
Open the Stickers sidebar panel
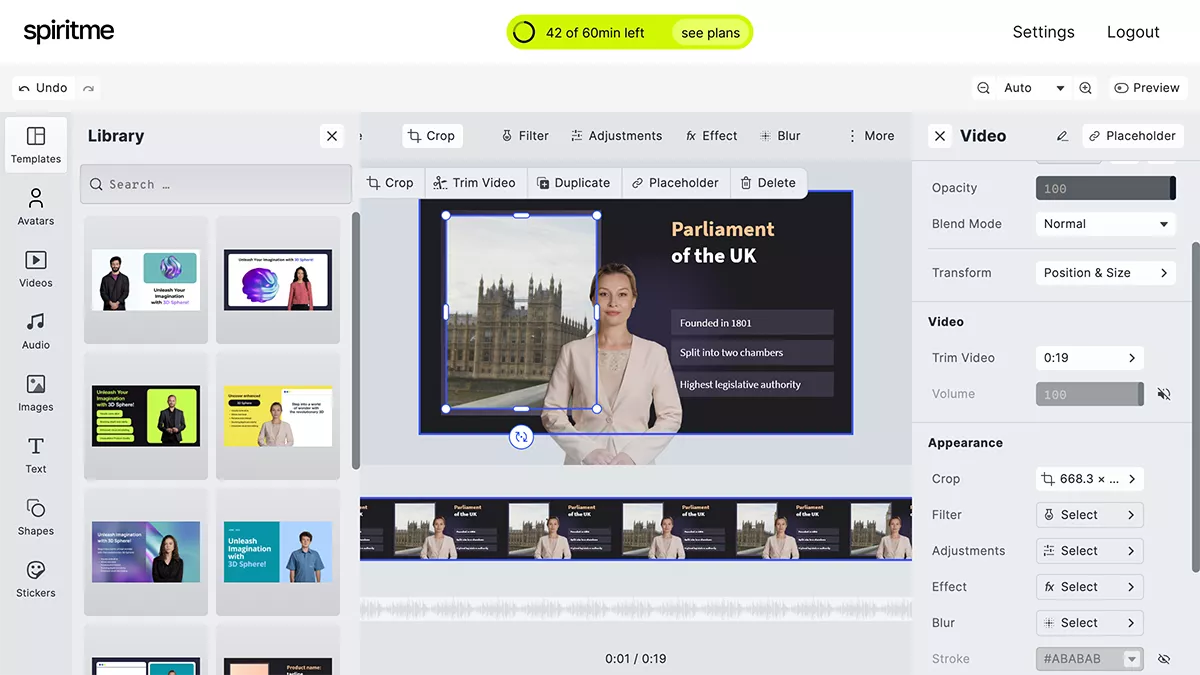click(x=36, y=579)
